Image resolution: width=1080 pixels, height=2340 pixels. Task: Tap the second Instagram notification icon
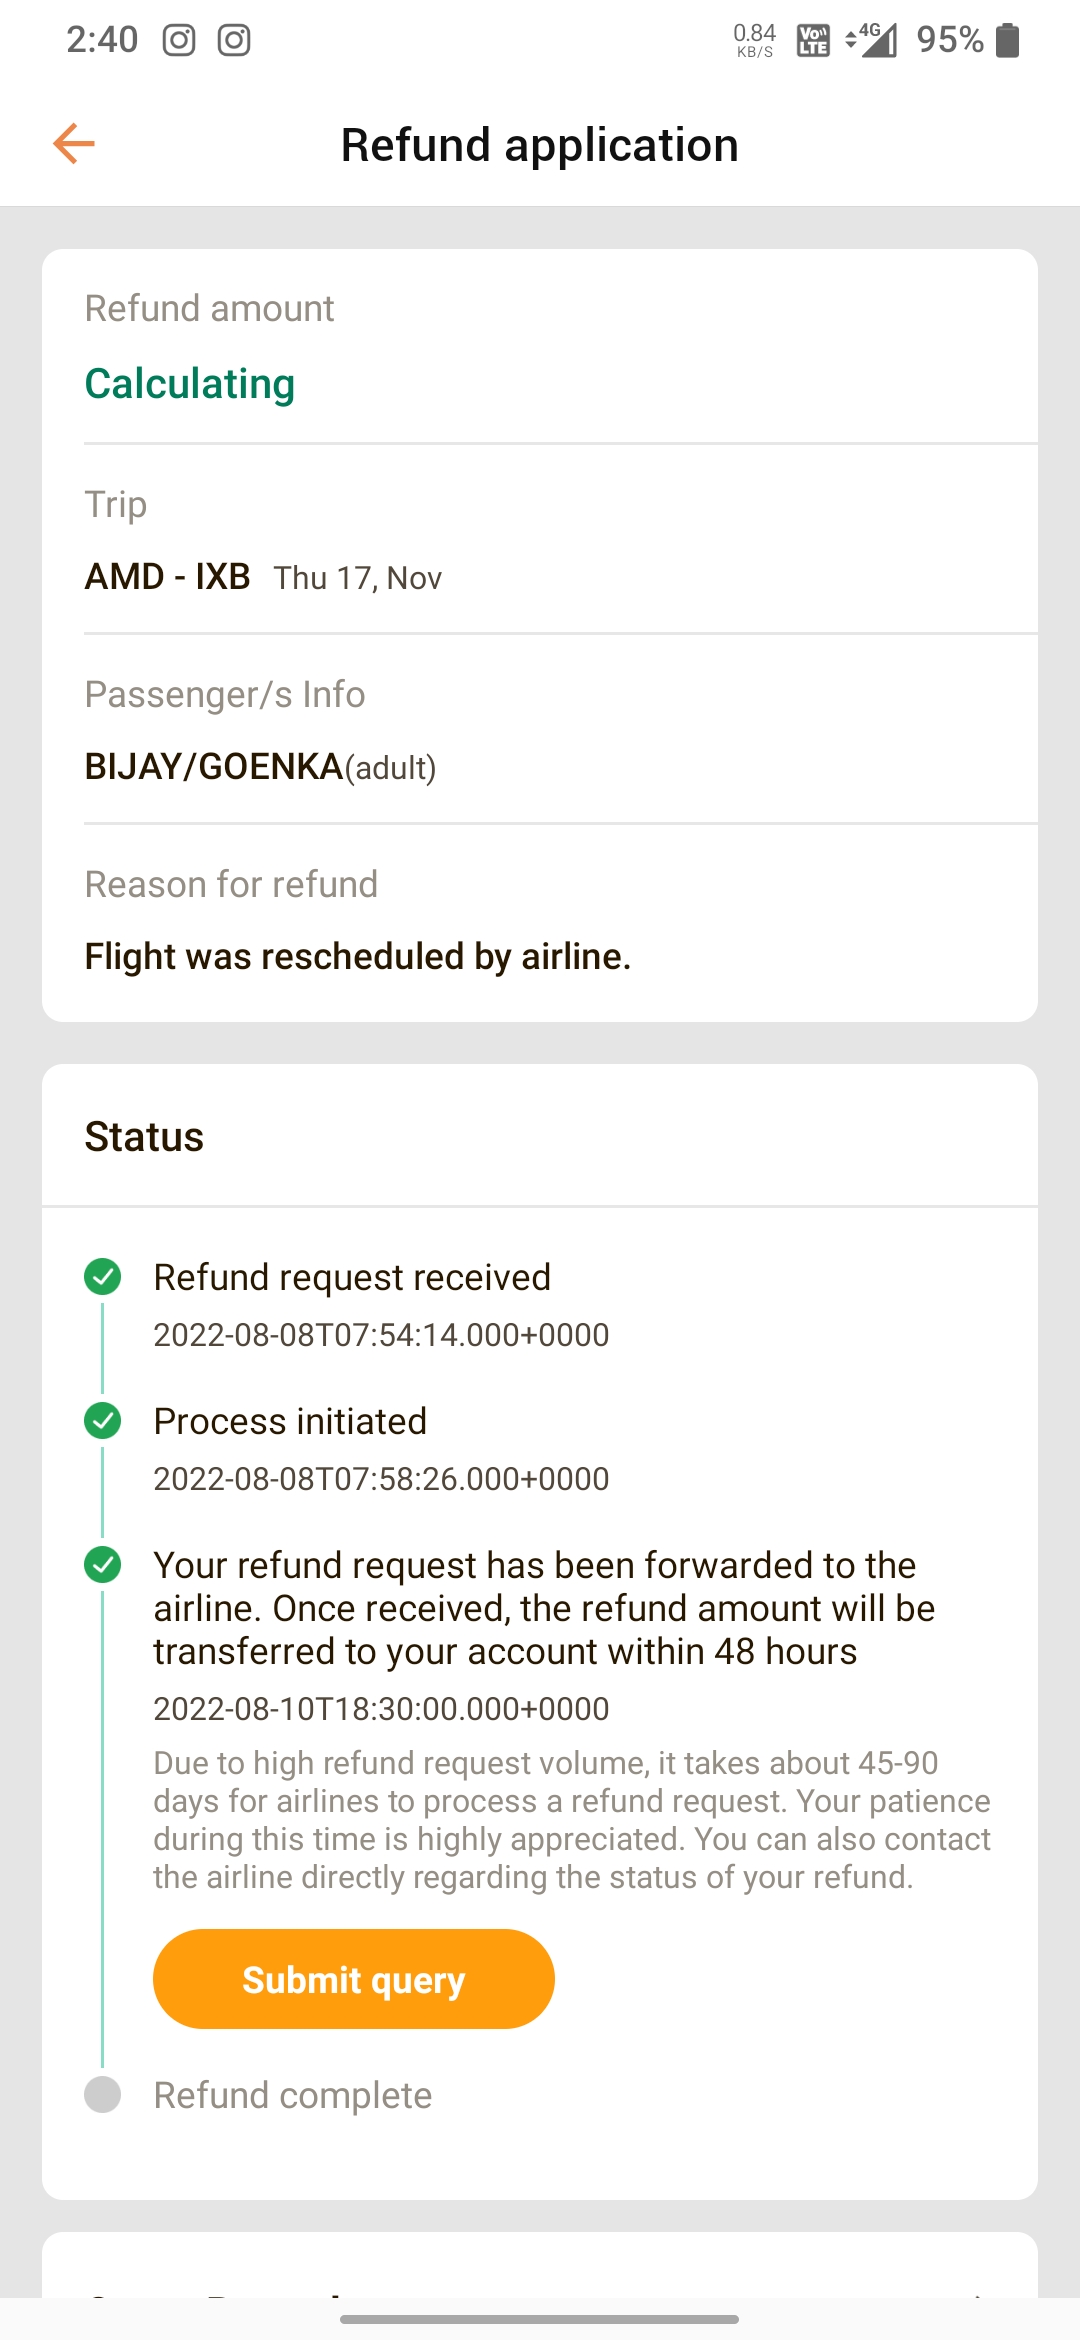coord(234,40)
